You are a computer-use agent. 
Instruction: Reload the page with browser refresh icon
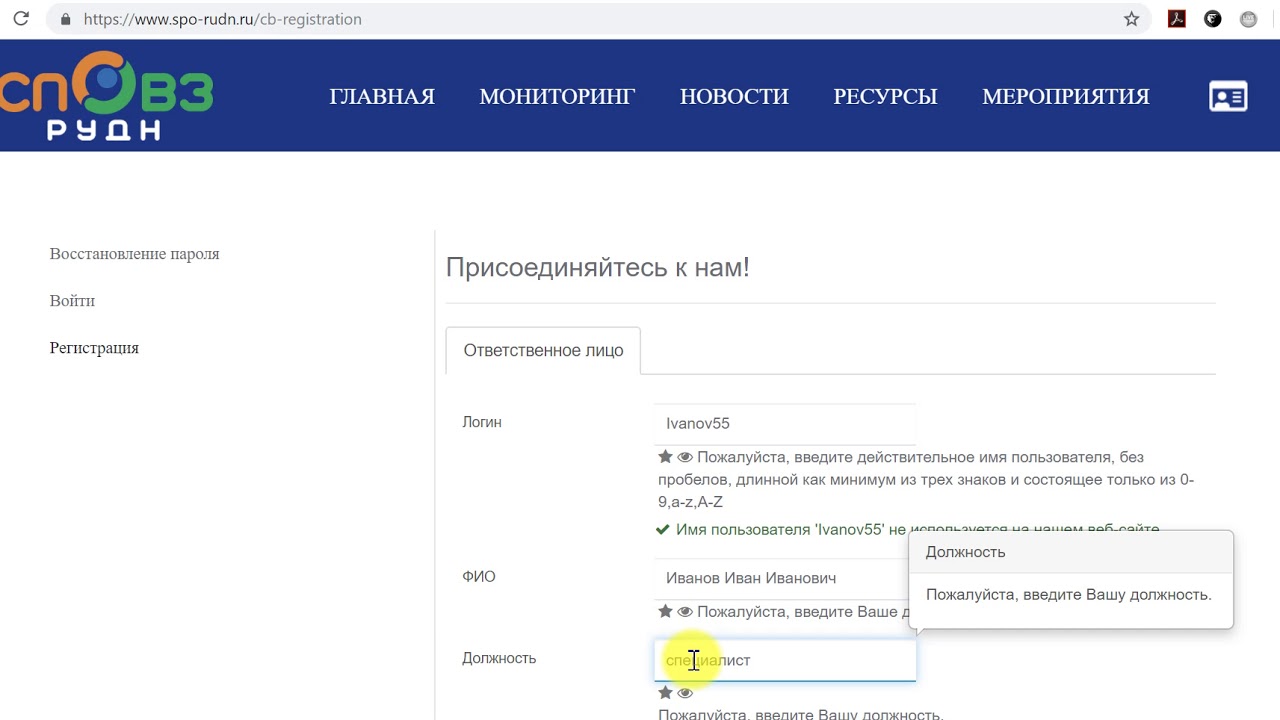pos(20,19)
